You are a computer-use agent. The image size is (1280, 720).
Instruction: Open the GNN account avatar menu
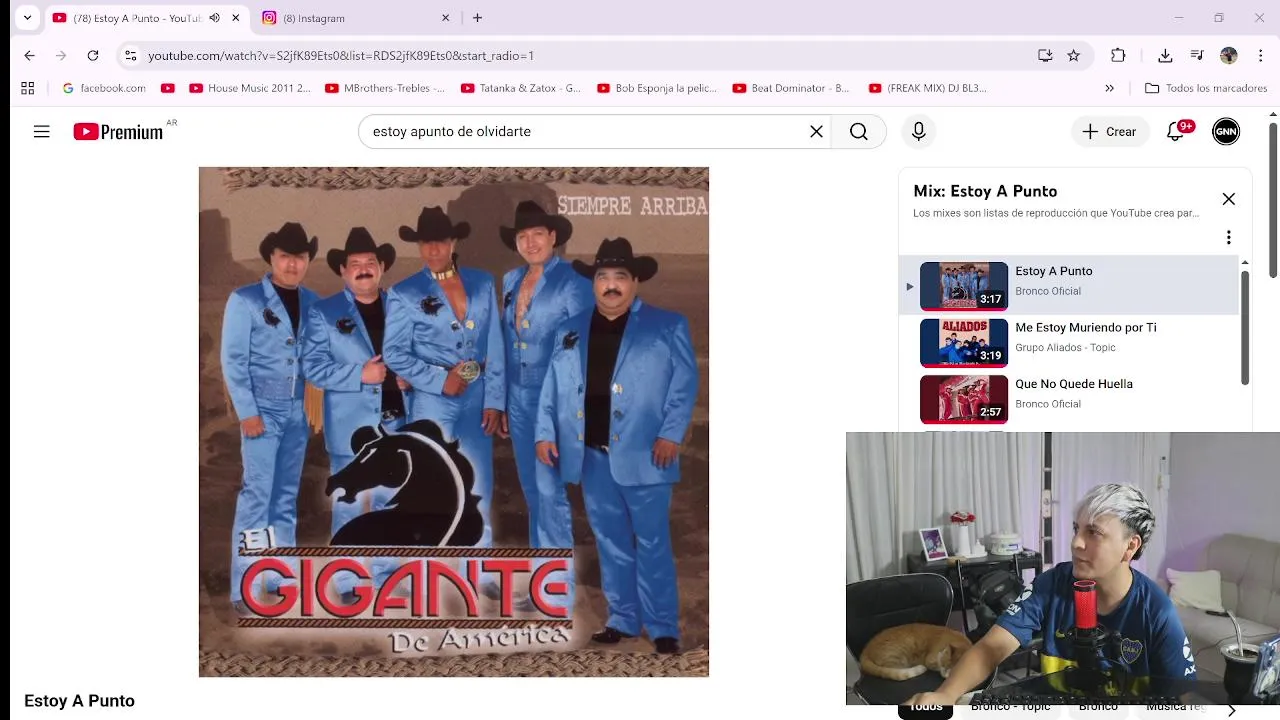[1226, 131]
